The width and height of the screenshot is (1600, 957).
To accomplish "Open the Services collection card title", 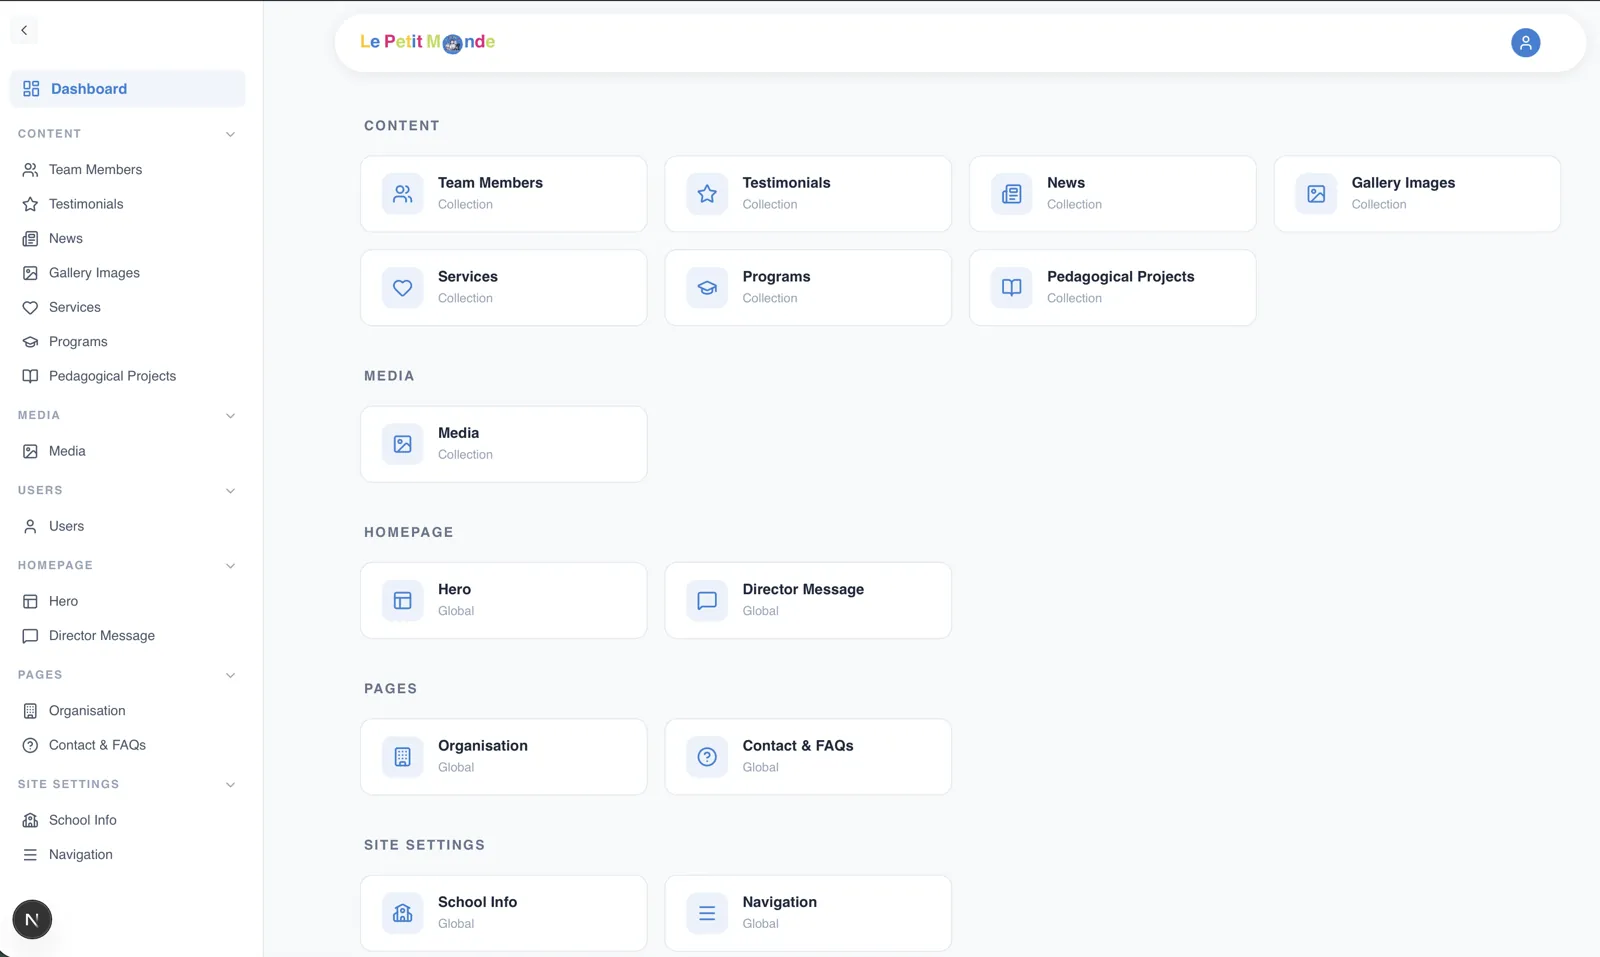I will coord(468,277).
